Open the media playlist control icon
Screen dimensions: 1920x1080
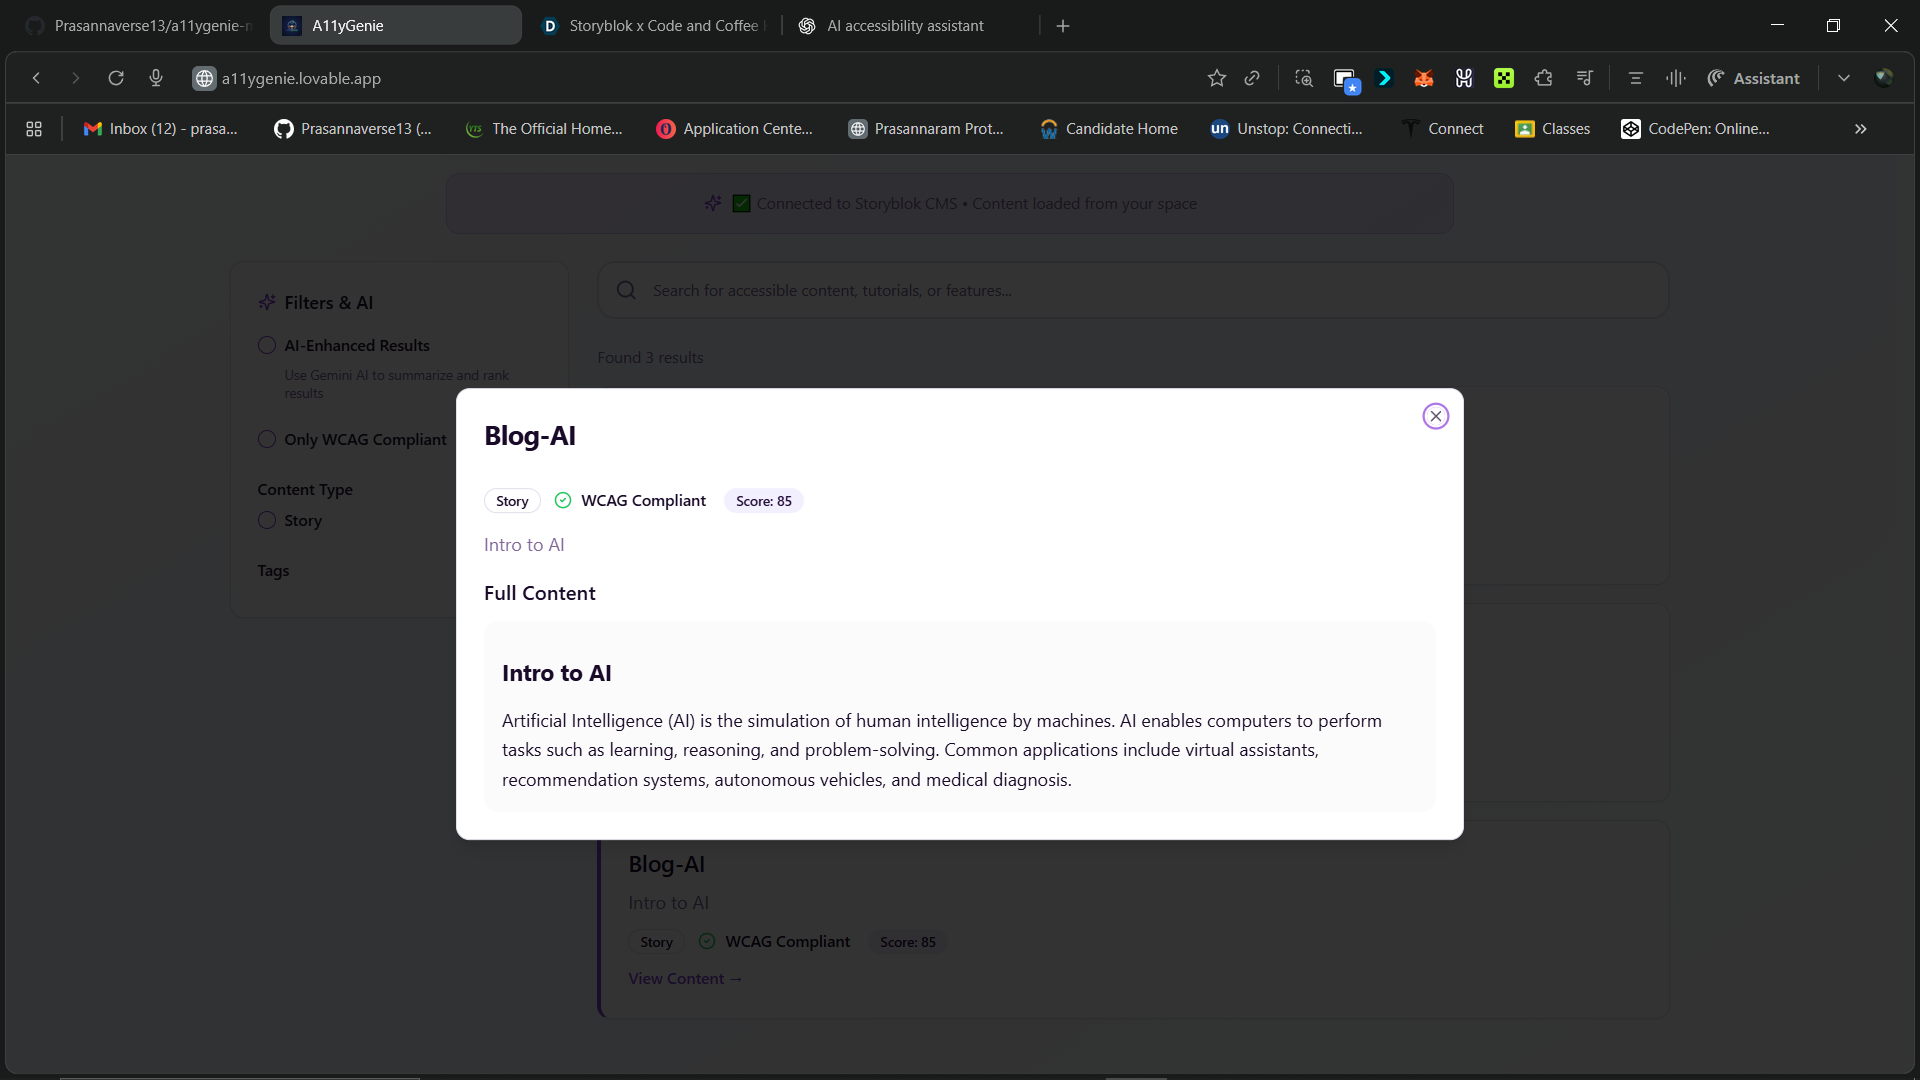pos(1584,78)
